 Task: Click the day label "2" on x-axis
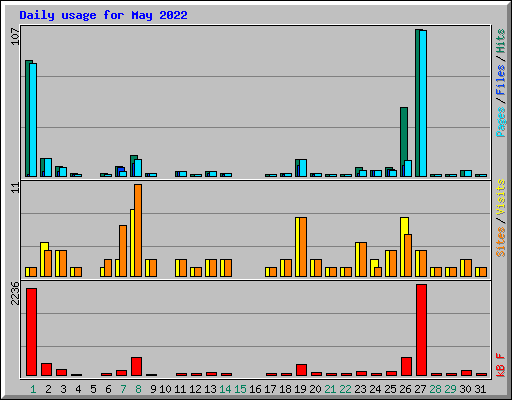[48, 389]
